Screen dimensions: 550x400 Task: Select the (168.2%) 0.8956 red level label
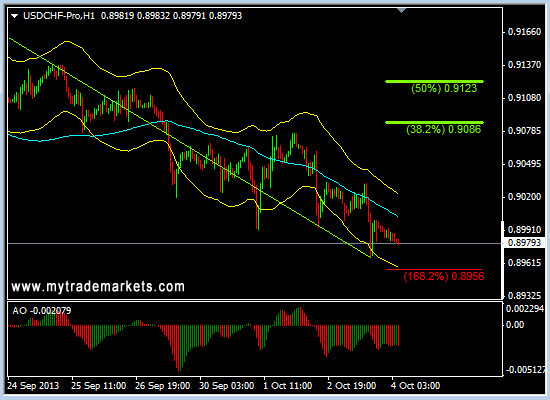pyautogui.click(x=444, y=276)
